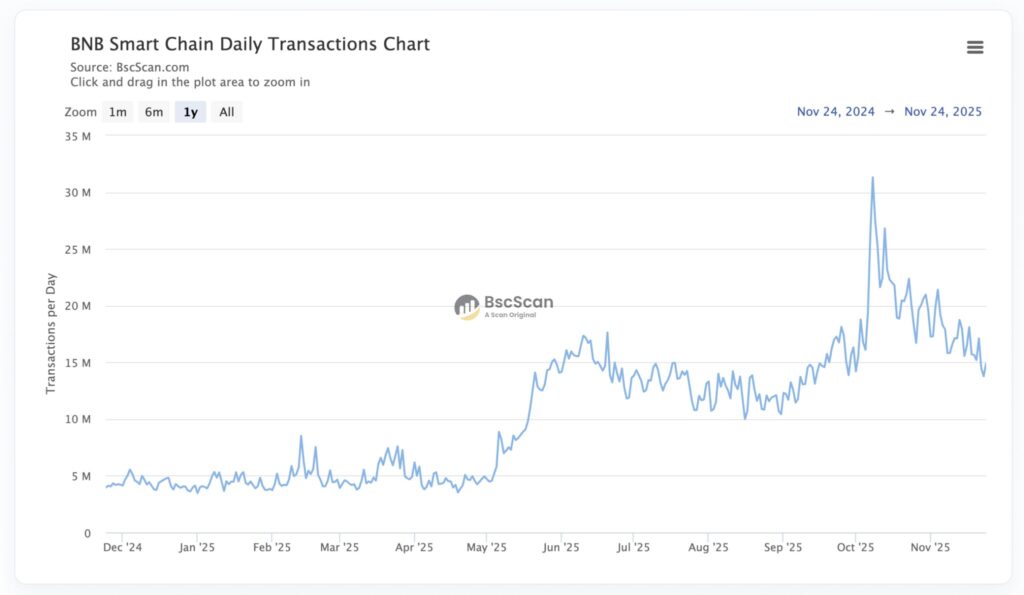Open the chart export hamburger menu
This screenshot has width=1024, height=595.
coord(975,46)
